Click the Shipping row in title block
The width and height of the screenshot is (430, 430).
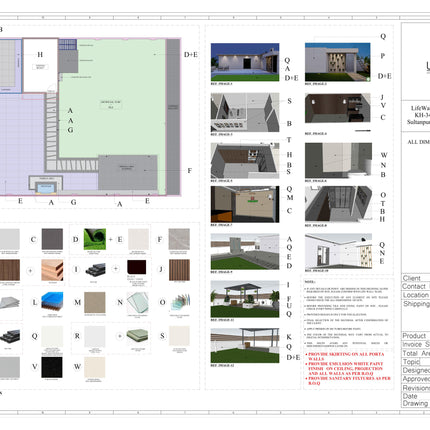click(416, 315)
